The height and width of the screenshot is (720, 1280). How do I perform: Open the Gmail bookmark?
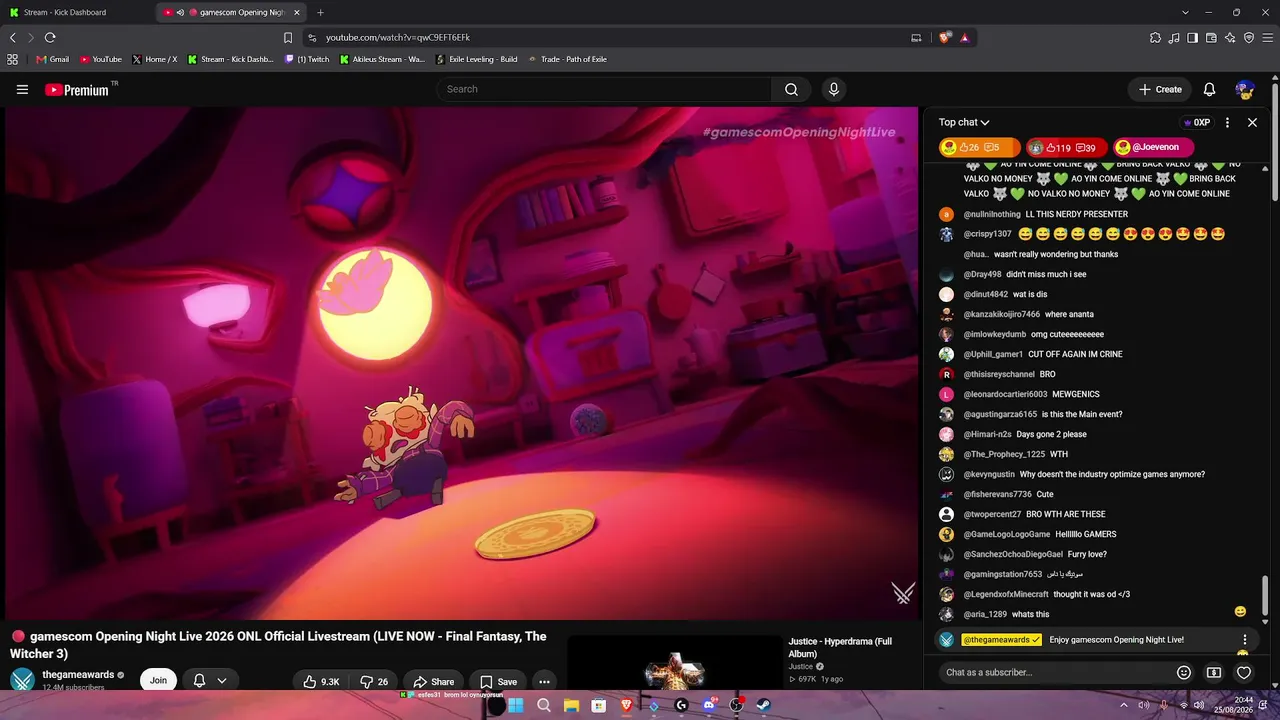pos(53,59)
